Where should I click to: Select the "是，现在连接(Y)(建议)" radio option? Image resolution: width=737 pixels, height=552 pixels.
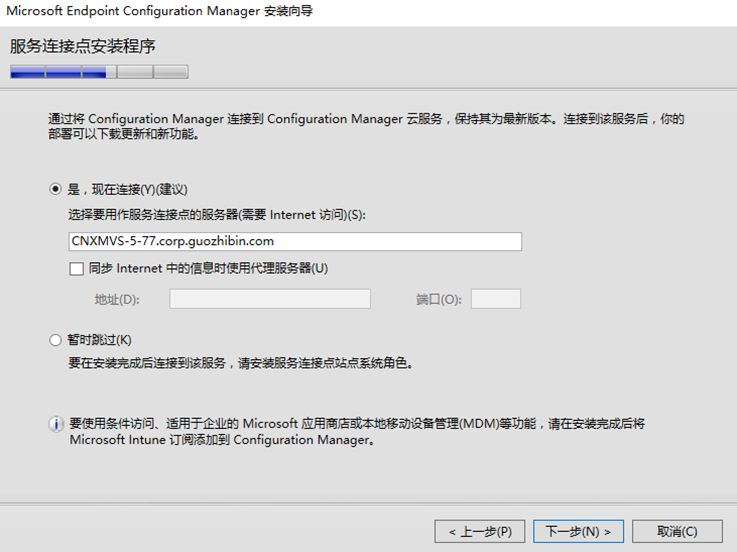point(56,189)
